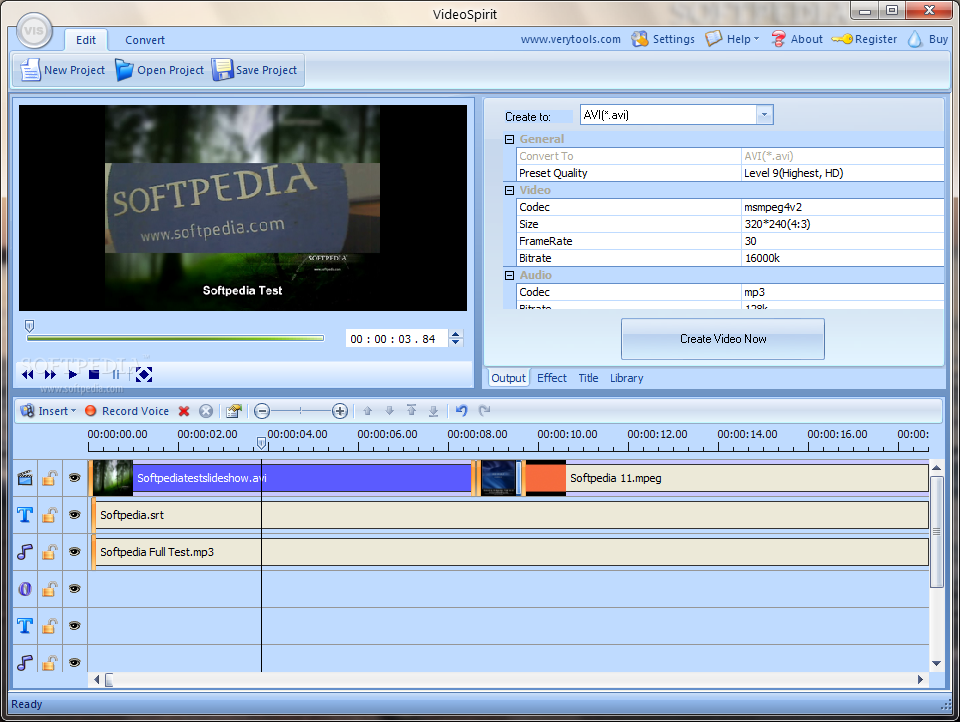Undo the last timeline action
The width and height of the screenshot is (960, 722).
point(462,410)
